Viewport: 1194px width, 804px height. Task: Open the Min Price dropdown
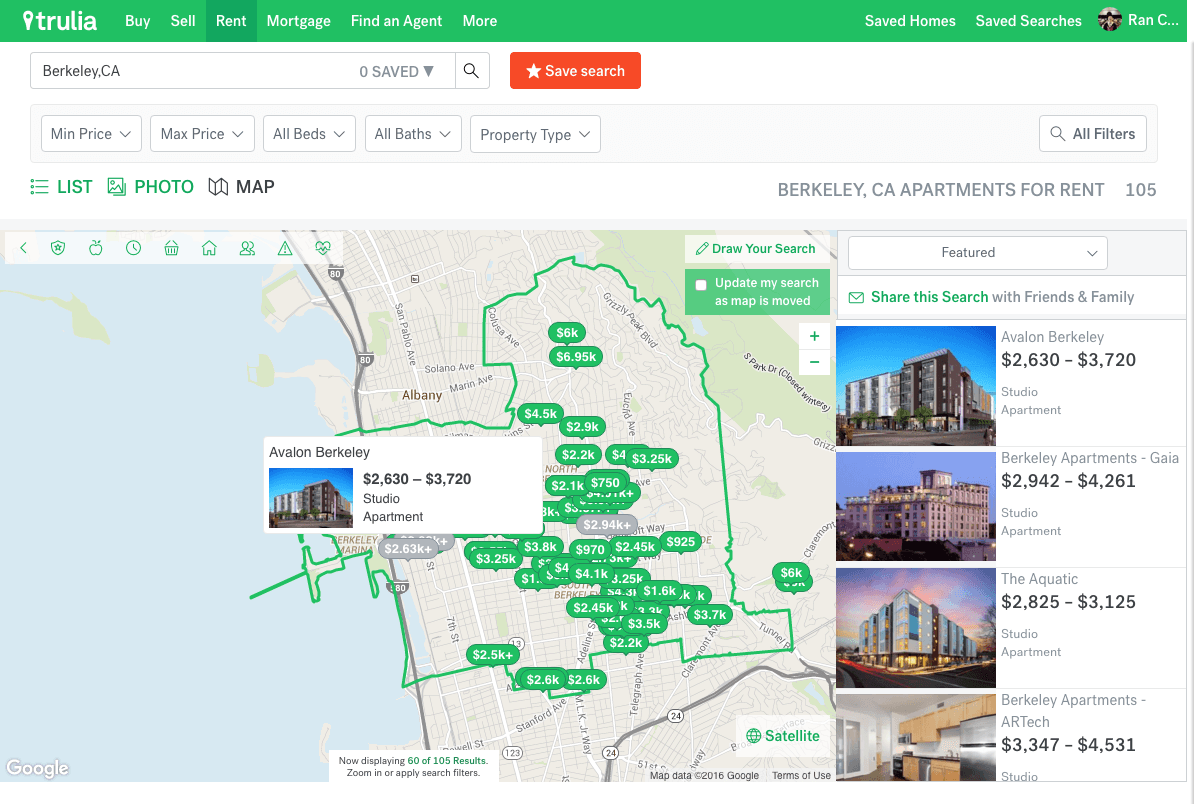tap(91, 134)
